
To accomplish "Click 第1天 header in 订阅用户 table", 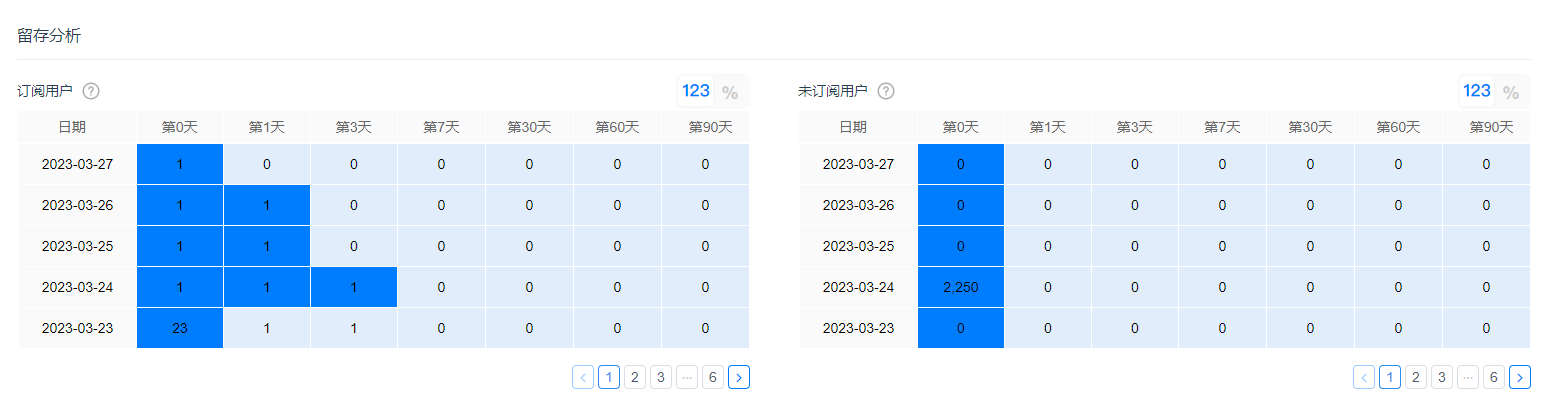I will coord(267,127).
